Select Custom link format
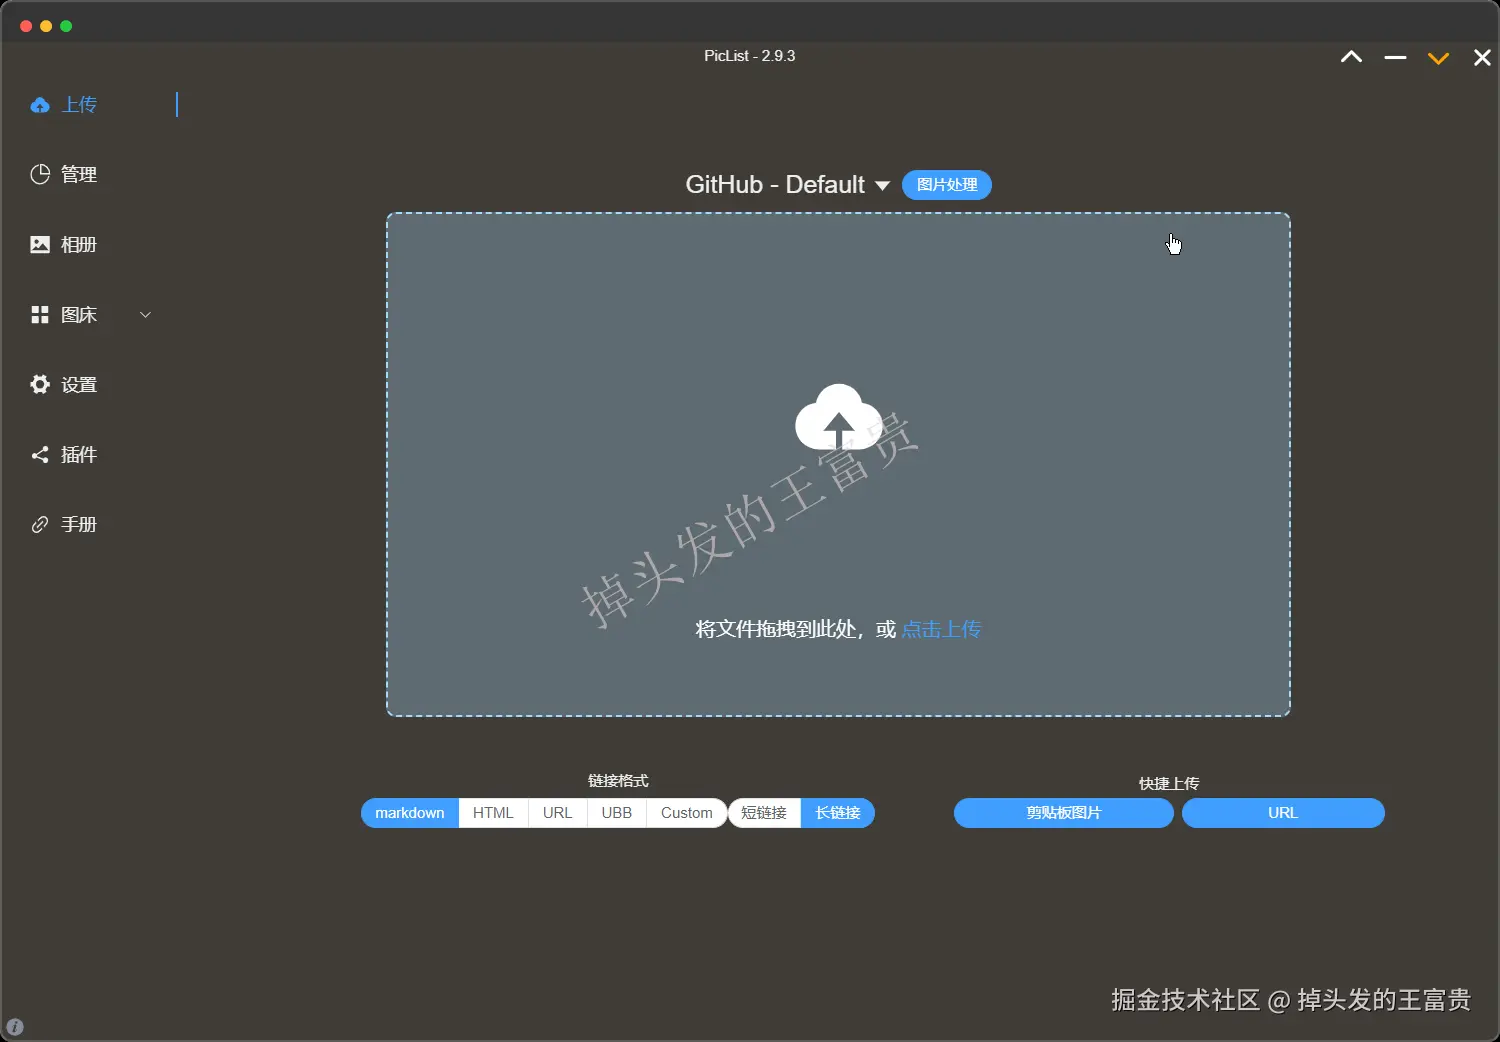The width and height of the screenshot is (1500, 1042). click(x=687, y=813)
